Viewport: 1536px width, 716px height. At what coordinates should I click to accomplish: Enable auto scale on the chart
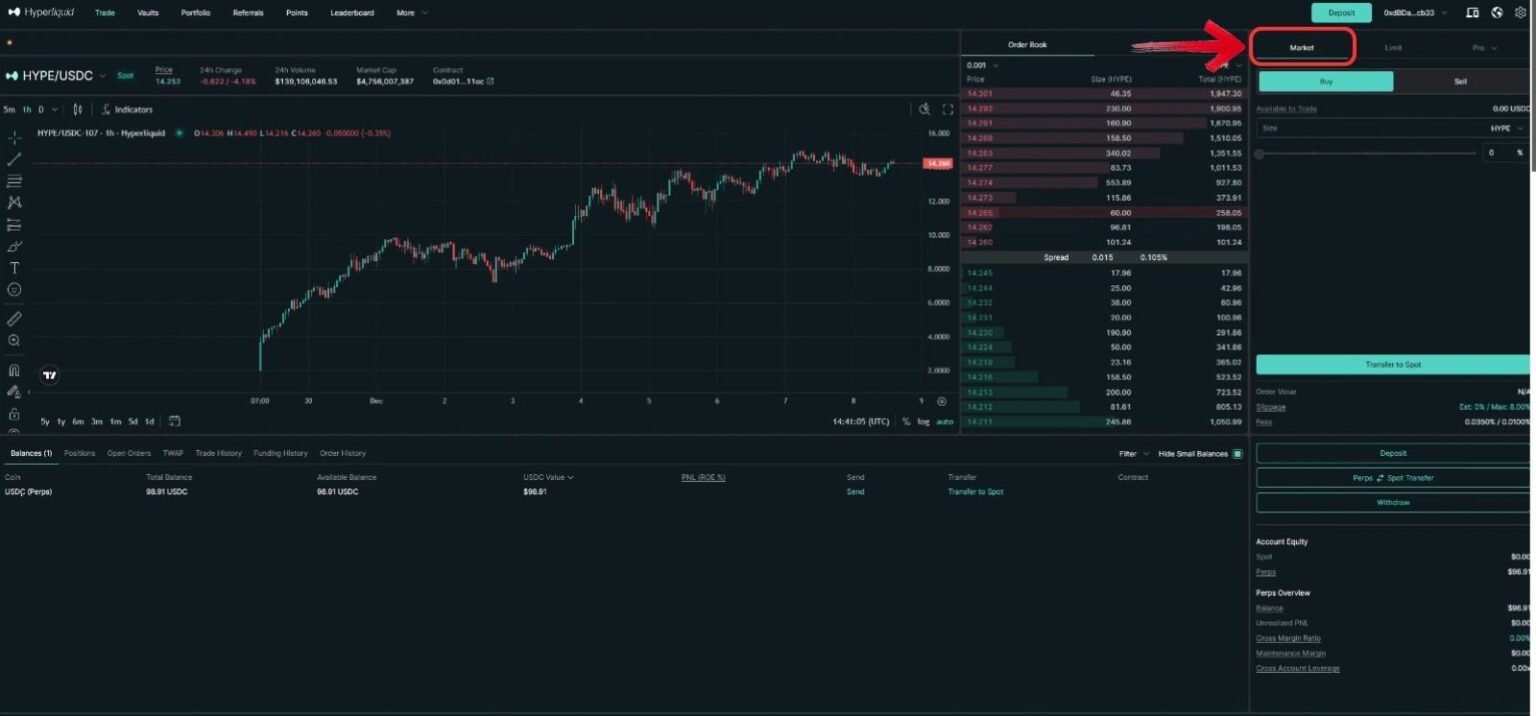pyautogui.click(x=944, y=421)
